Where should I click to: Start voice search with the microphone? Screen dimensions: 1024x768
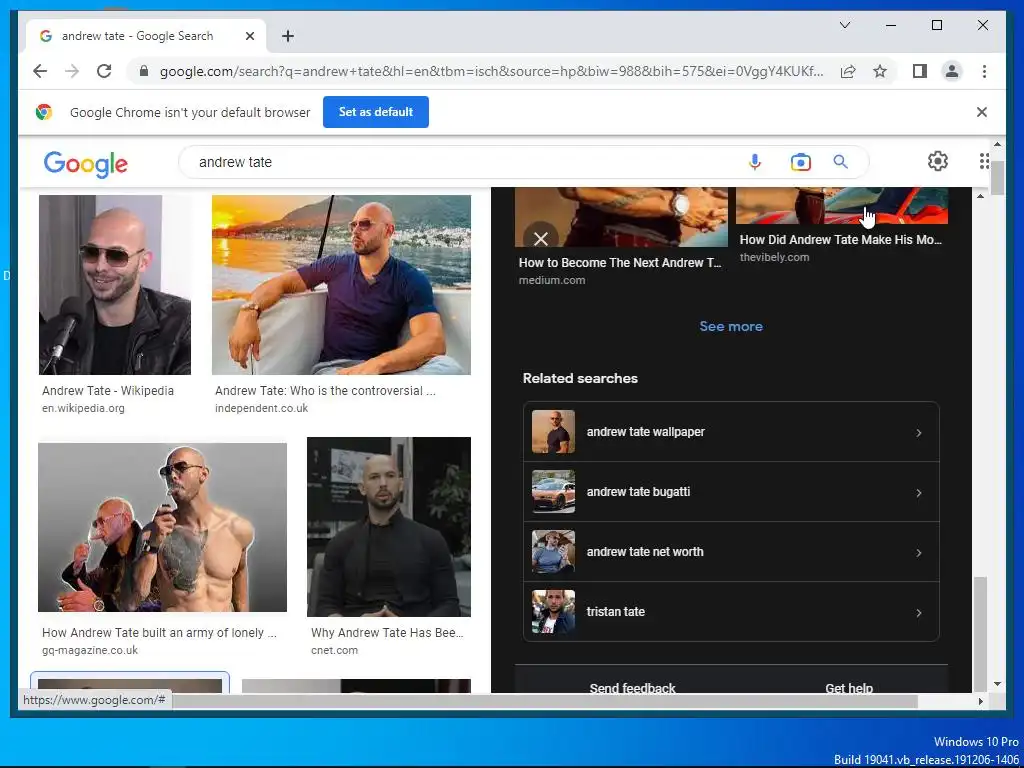click(755, 162)
